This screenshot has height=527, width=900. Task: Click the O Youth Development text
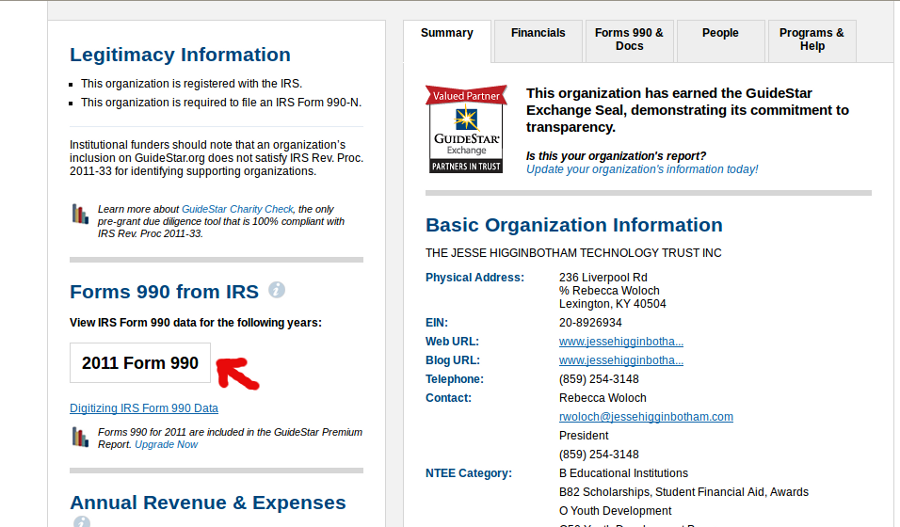pyautogui.click(x=615, y=511)
